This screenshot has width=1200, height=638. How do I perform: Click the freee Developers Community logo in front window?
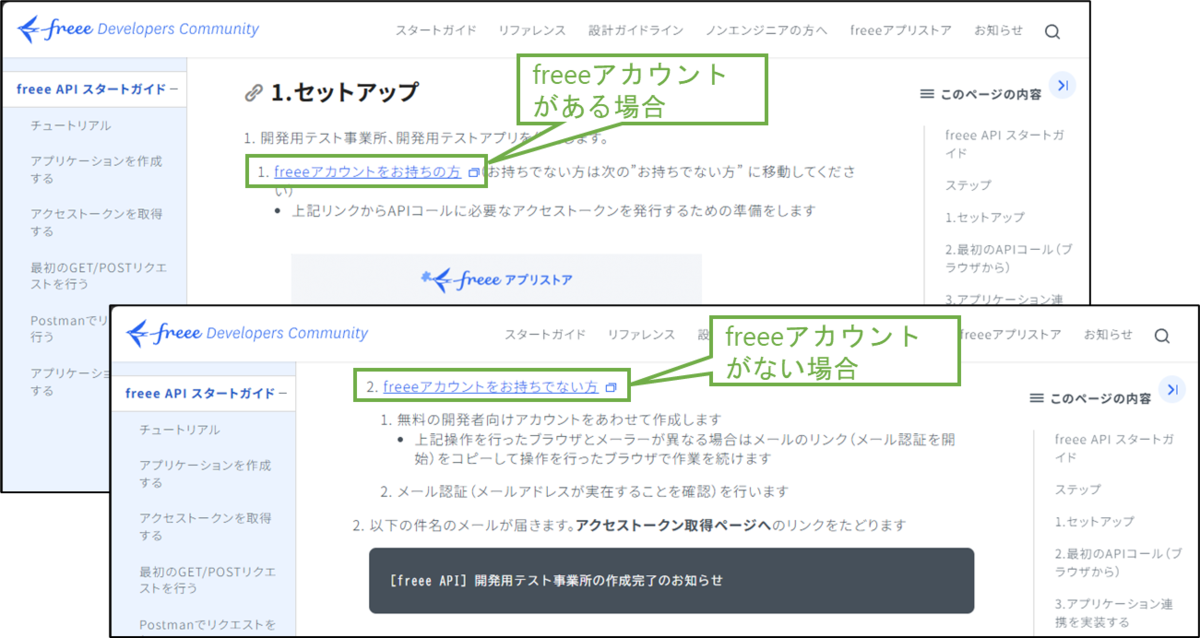point(248,334)
